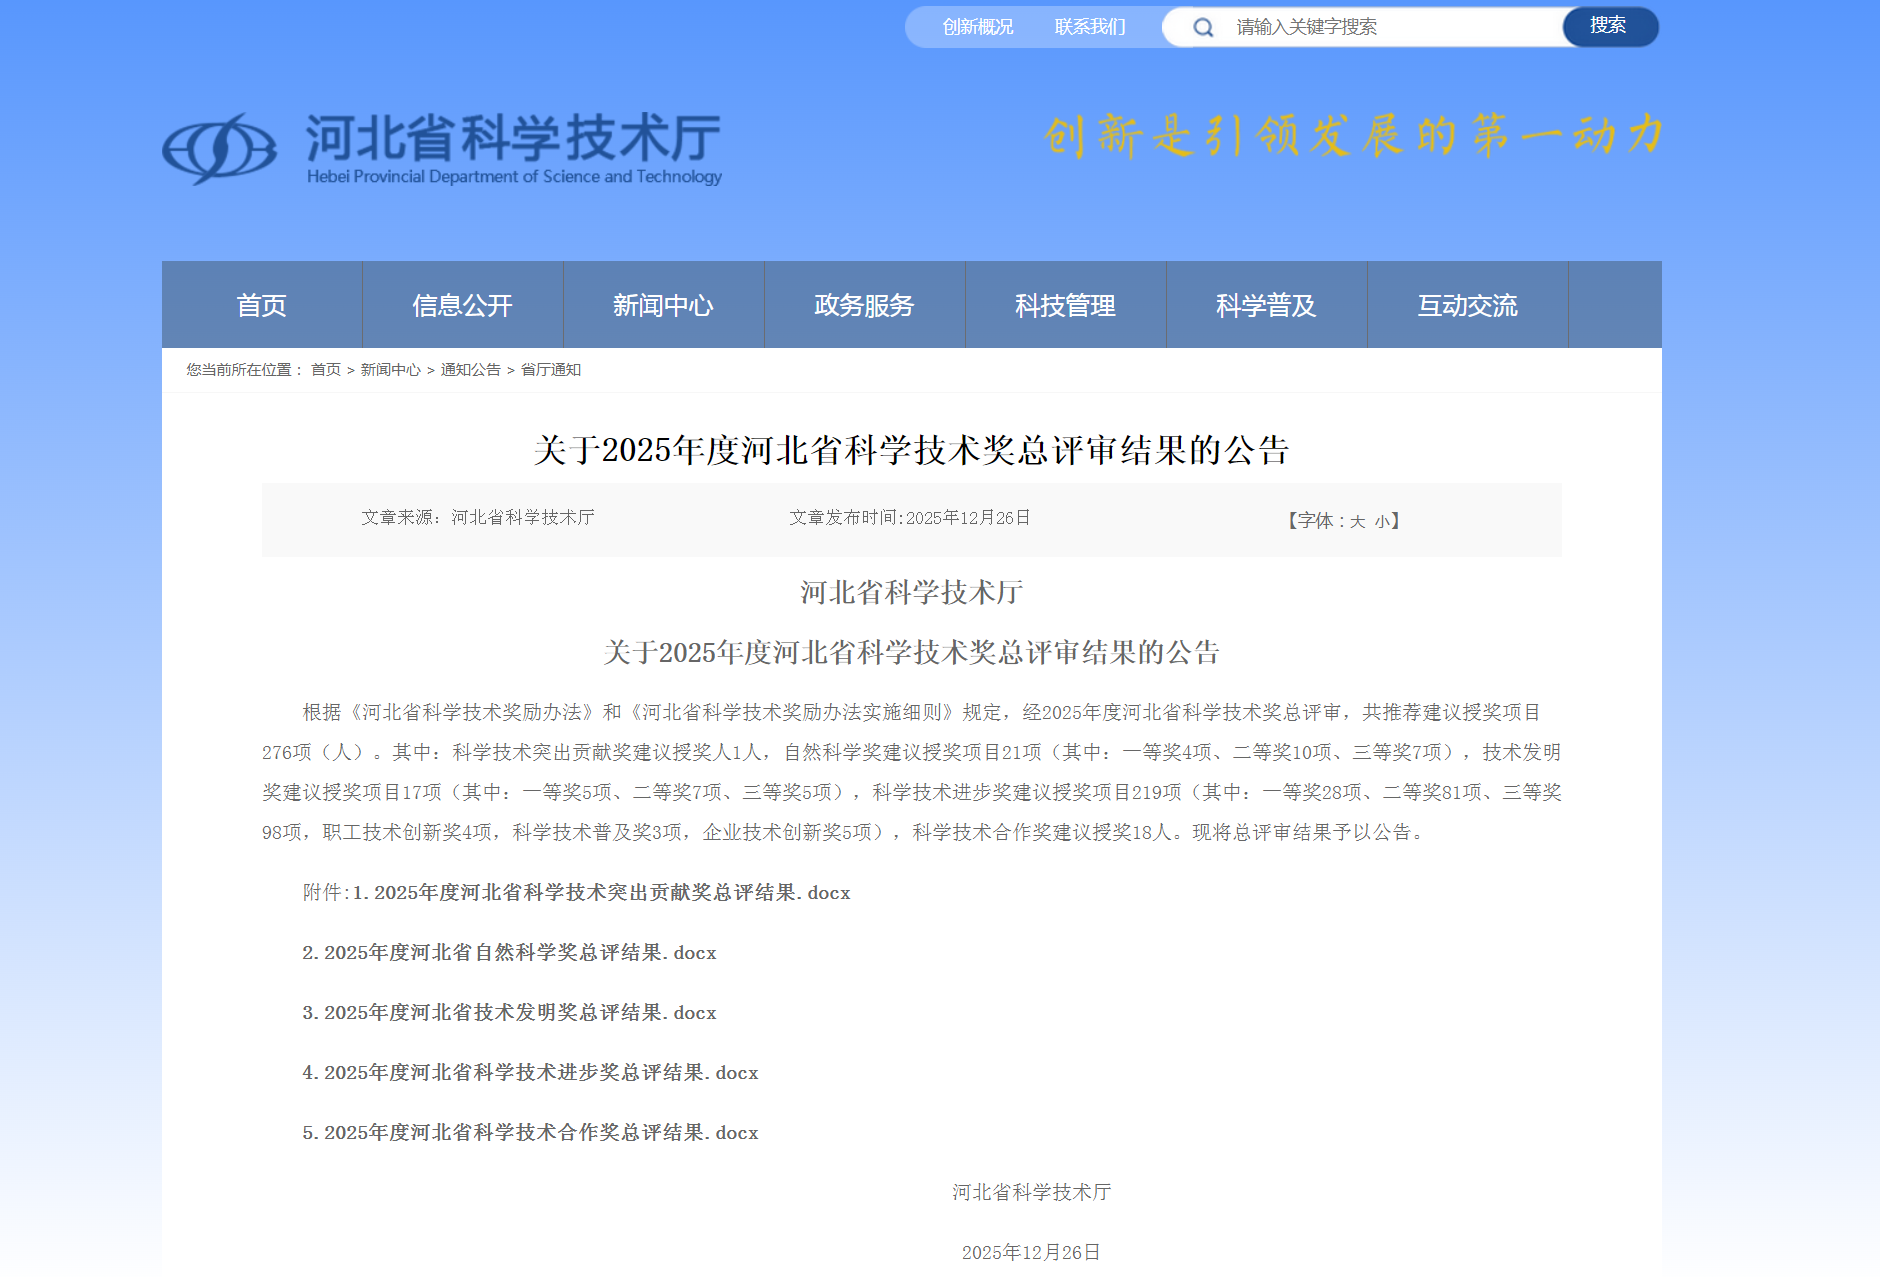The height and width of the screenshot is (1277, 1880).
Task: Click the 文章来源：河北省科学技术厅 text
Action: (478, 517)
